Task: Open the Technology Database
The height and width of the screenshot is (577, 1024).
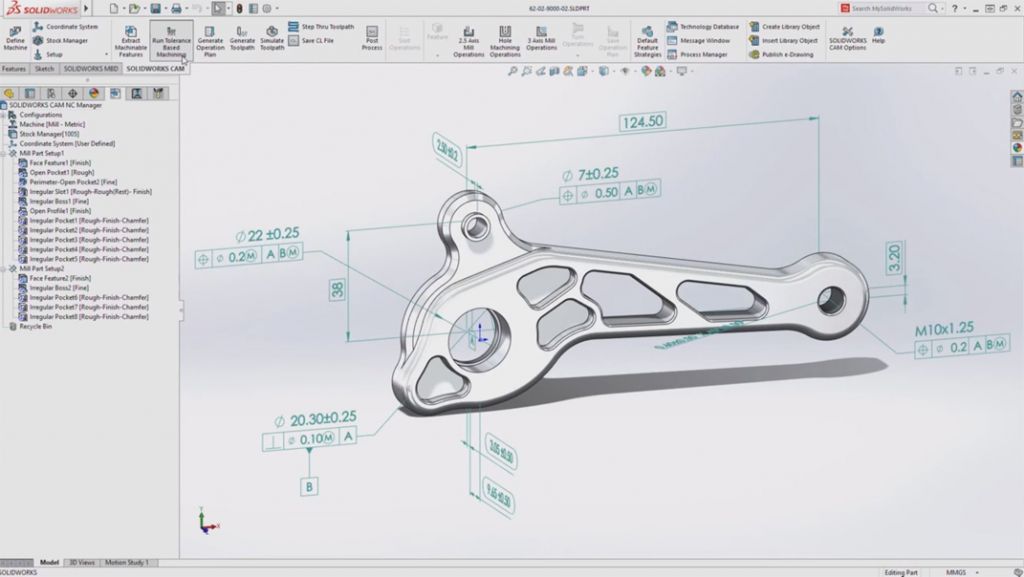Action: [708, 26]
